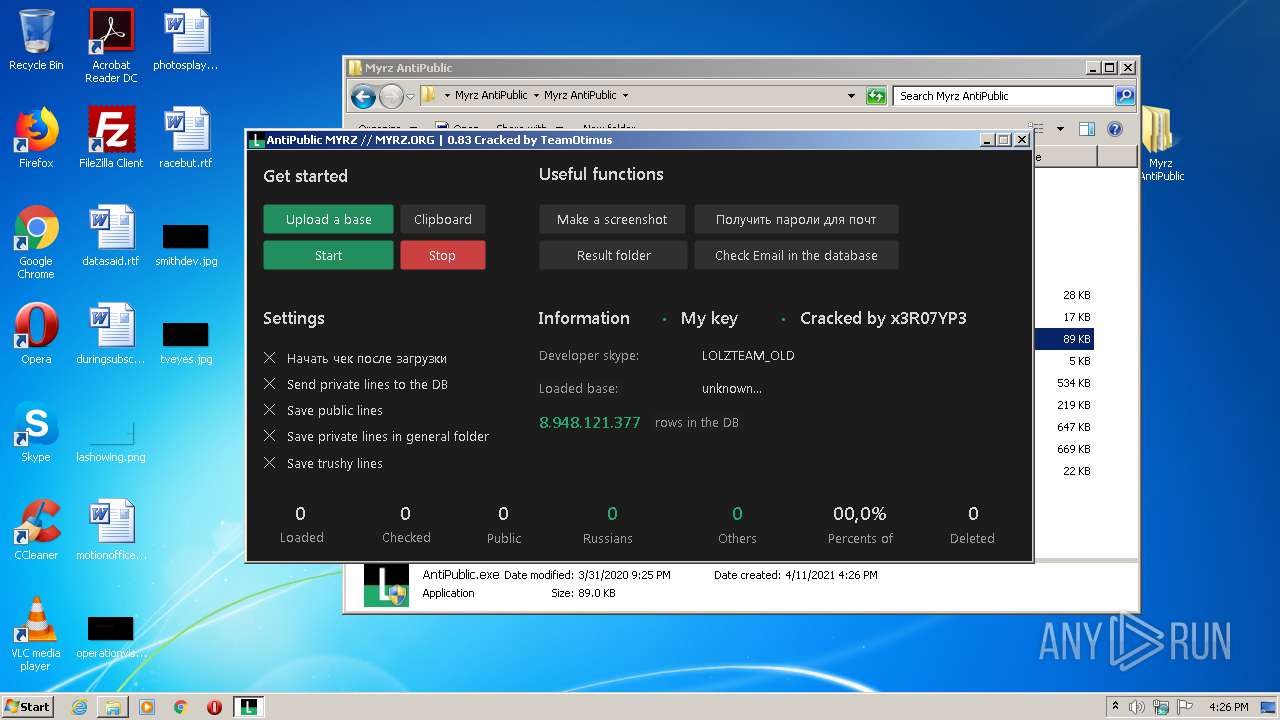Open duringsubsc document on desktop

click(x=111, y=334)
